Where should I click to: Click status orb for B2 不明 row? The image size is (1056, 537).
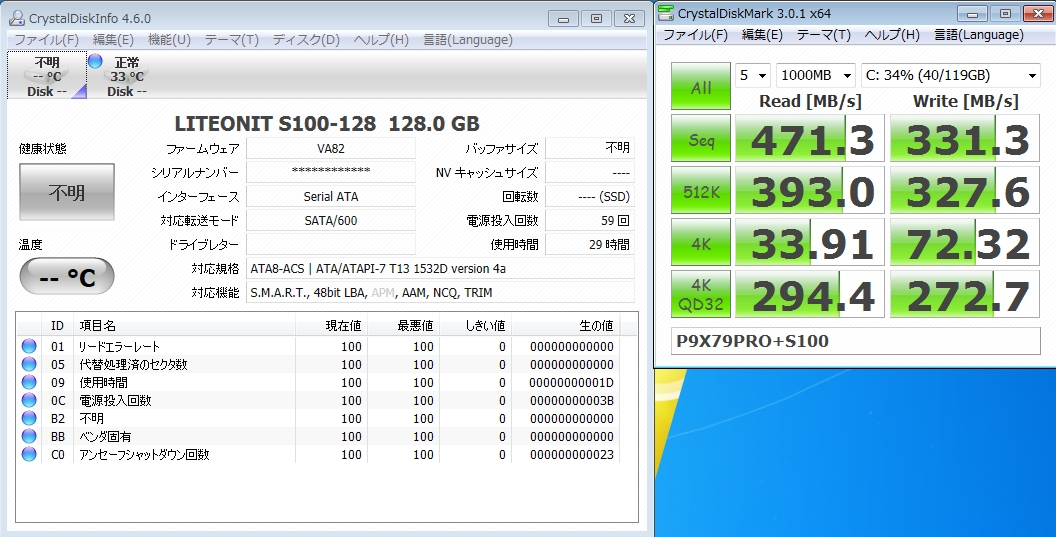click(28, 418)
